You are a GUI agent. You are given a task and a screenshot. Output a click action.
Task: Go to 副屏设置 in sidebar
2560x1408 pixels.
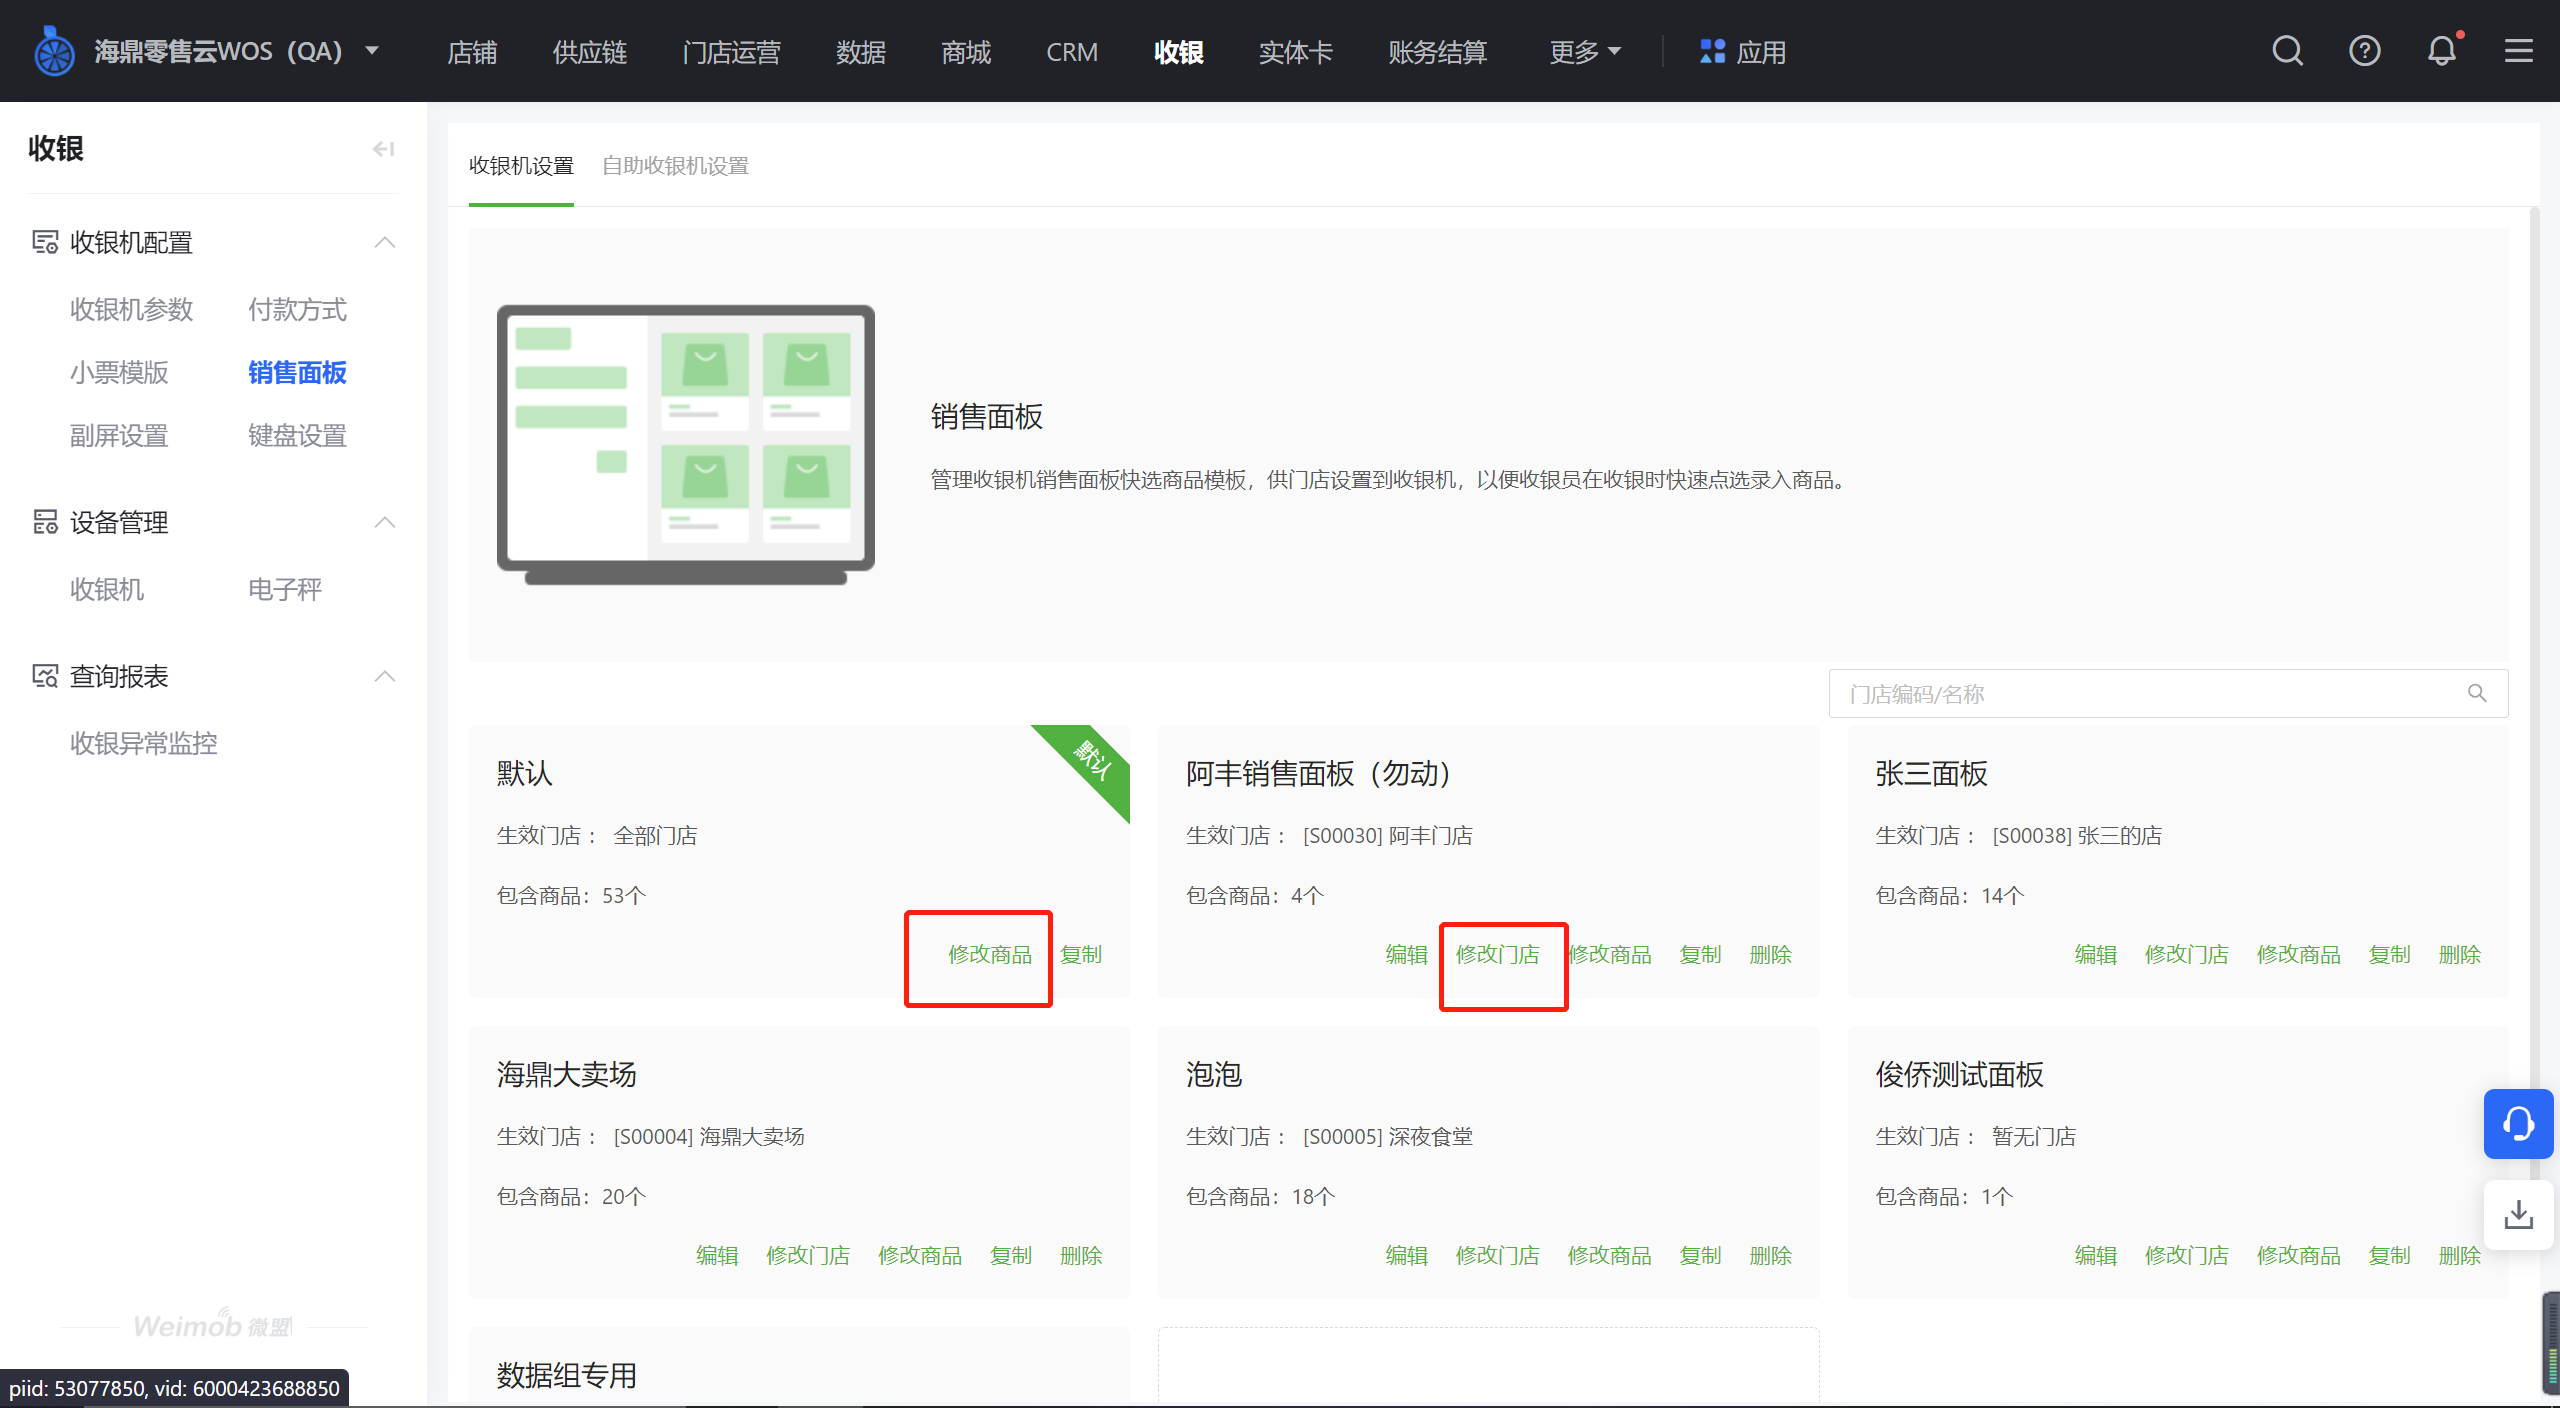pos(119,436)
